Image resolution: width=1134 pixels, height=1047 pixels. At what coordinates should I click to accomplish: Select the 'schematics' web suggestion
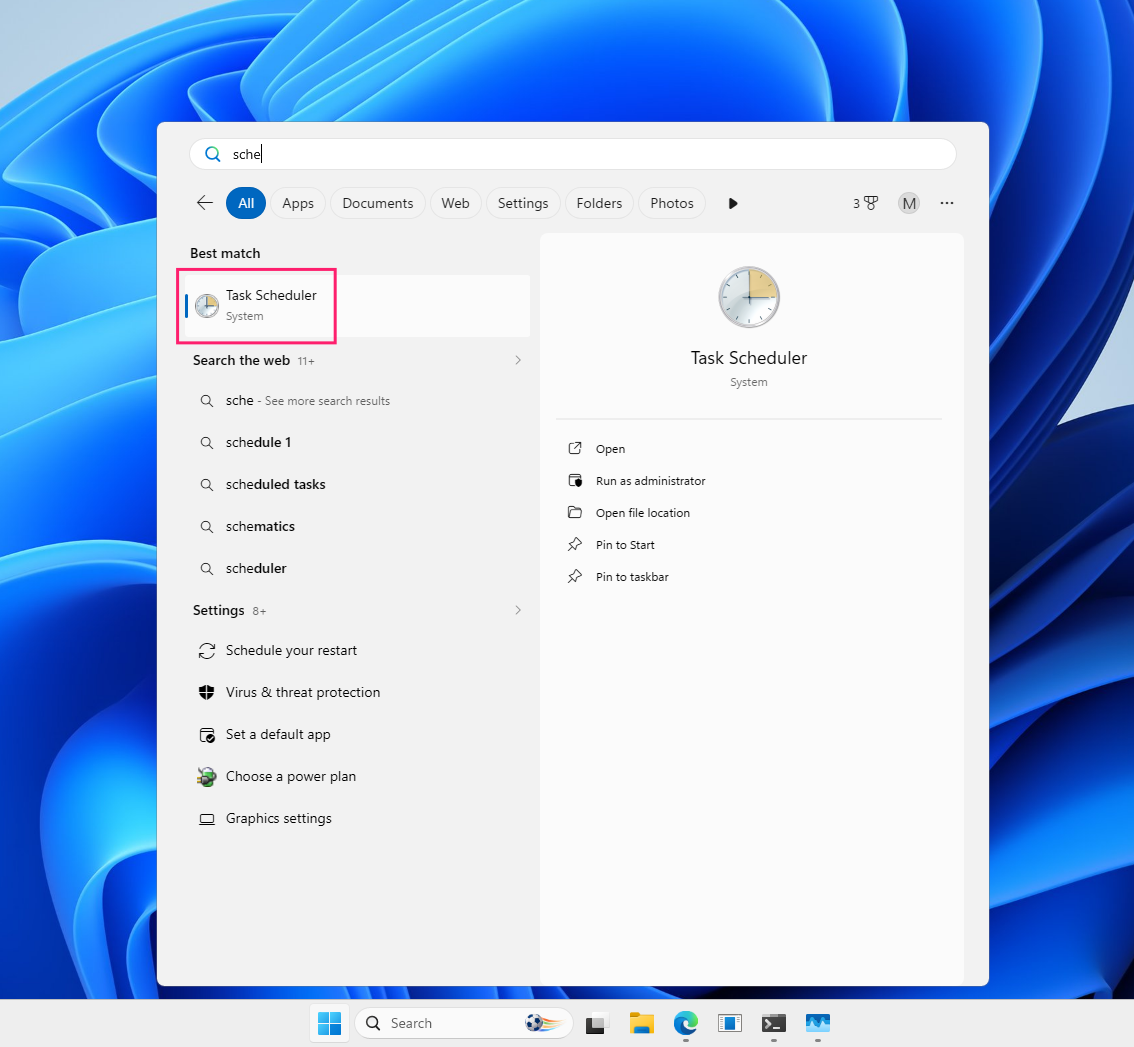[357, 526]
